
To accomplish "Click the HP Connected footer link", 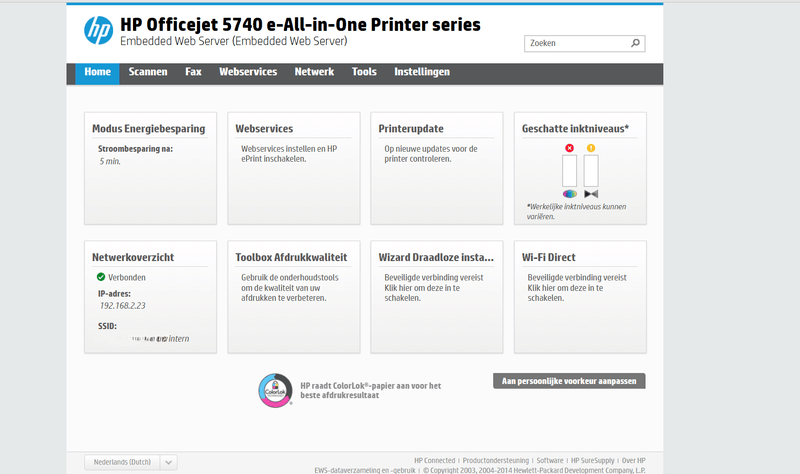I will point(435,460).
